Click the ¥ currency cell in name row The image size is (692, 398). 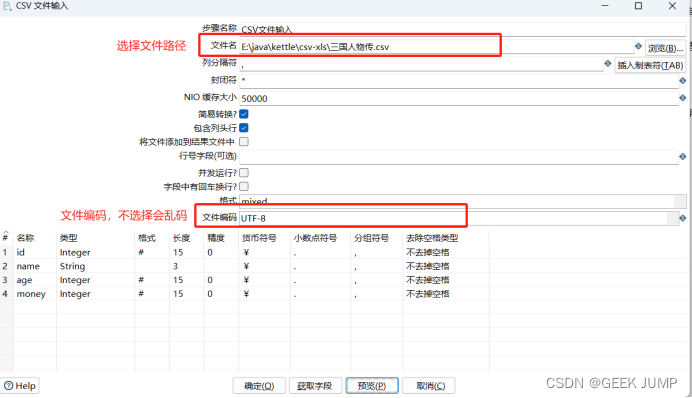click(264, 266)
